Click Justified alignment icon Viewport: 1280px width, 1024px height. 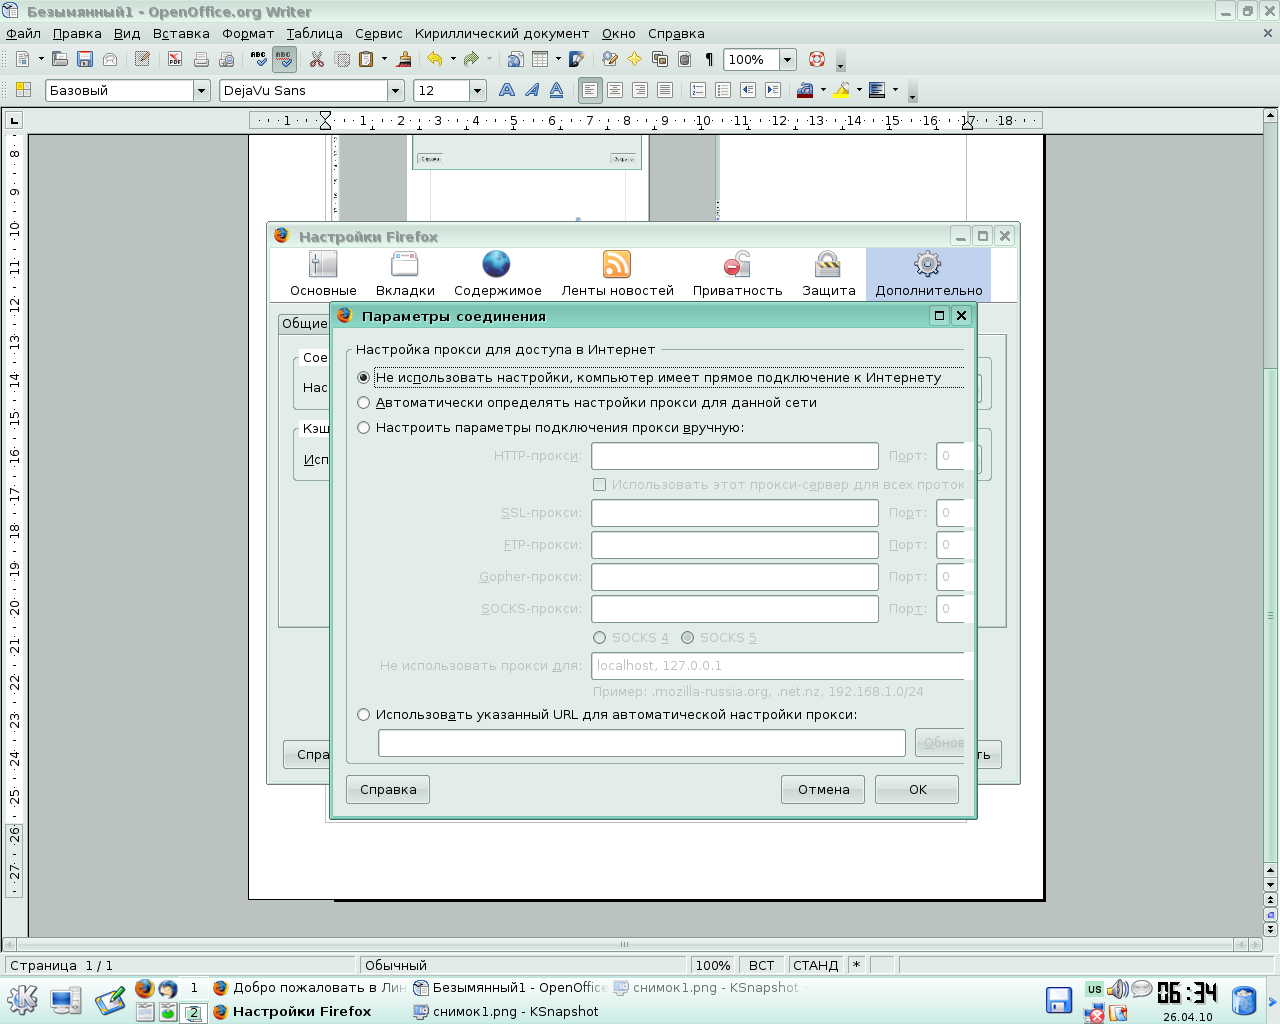click(665, 90)
